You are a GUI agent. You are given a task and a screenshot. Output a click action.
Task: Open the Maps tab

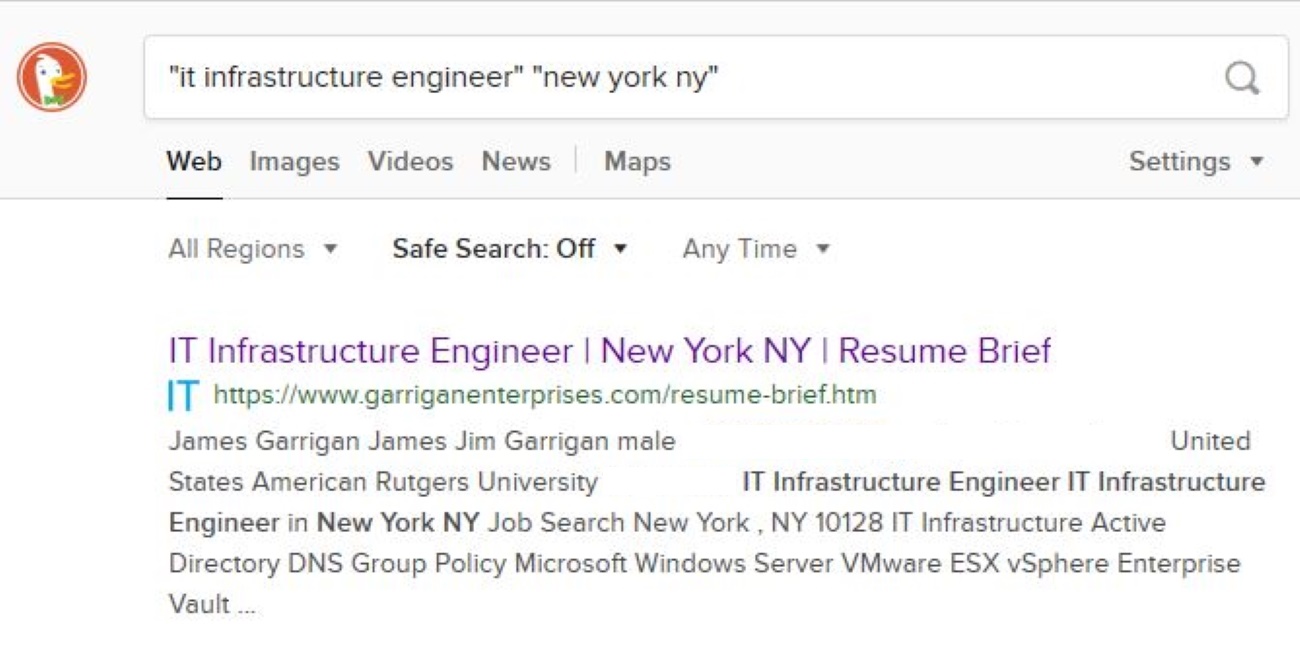pos(637,161)
